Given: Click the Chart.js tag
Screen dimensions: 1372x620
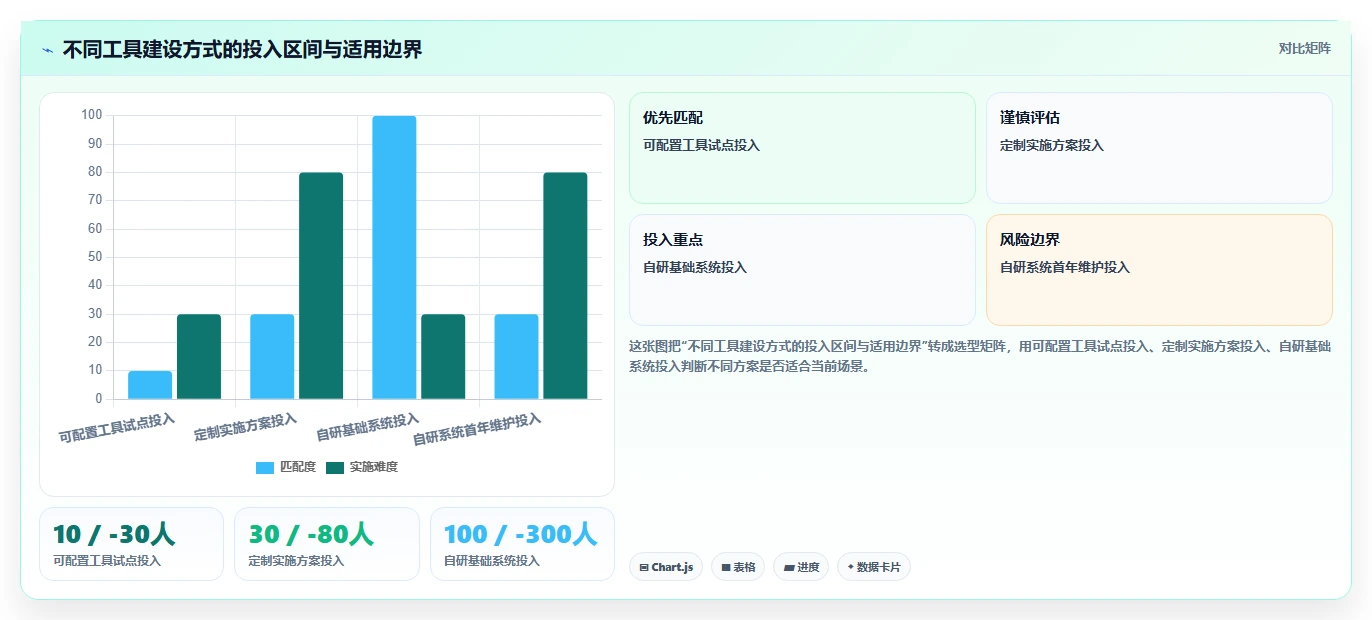Looking at the screenshot, I should click(x=666, y=567).
